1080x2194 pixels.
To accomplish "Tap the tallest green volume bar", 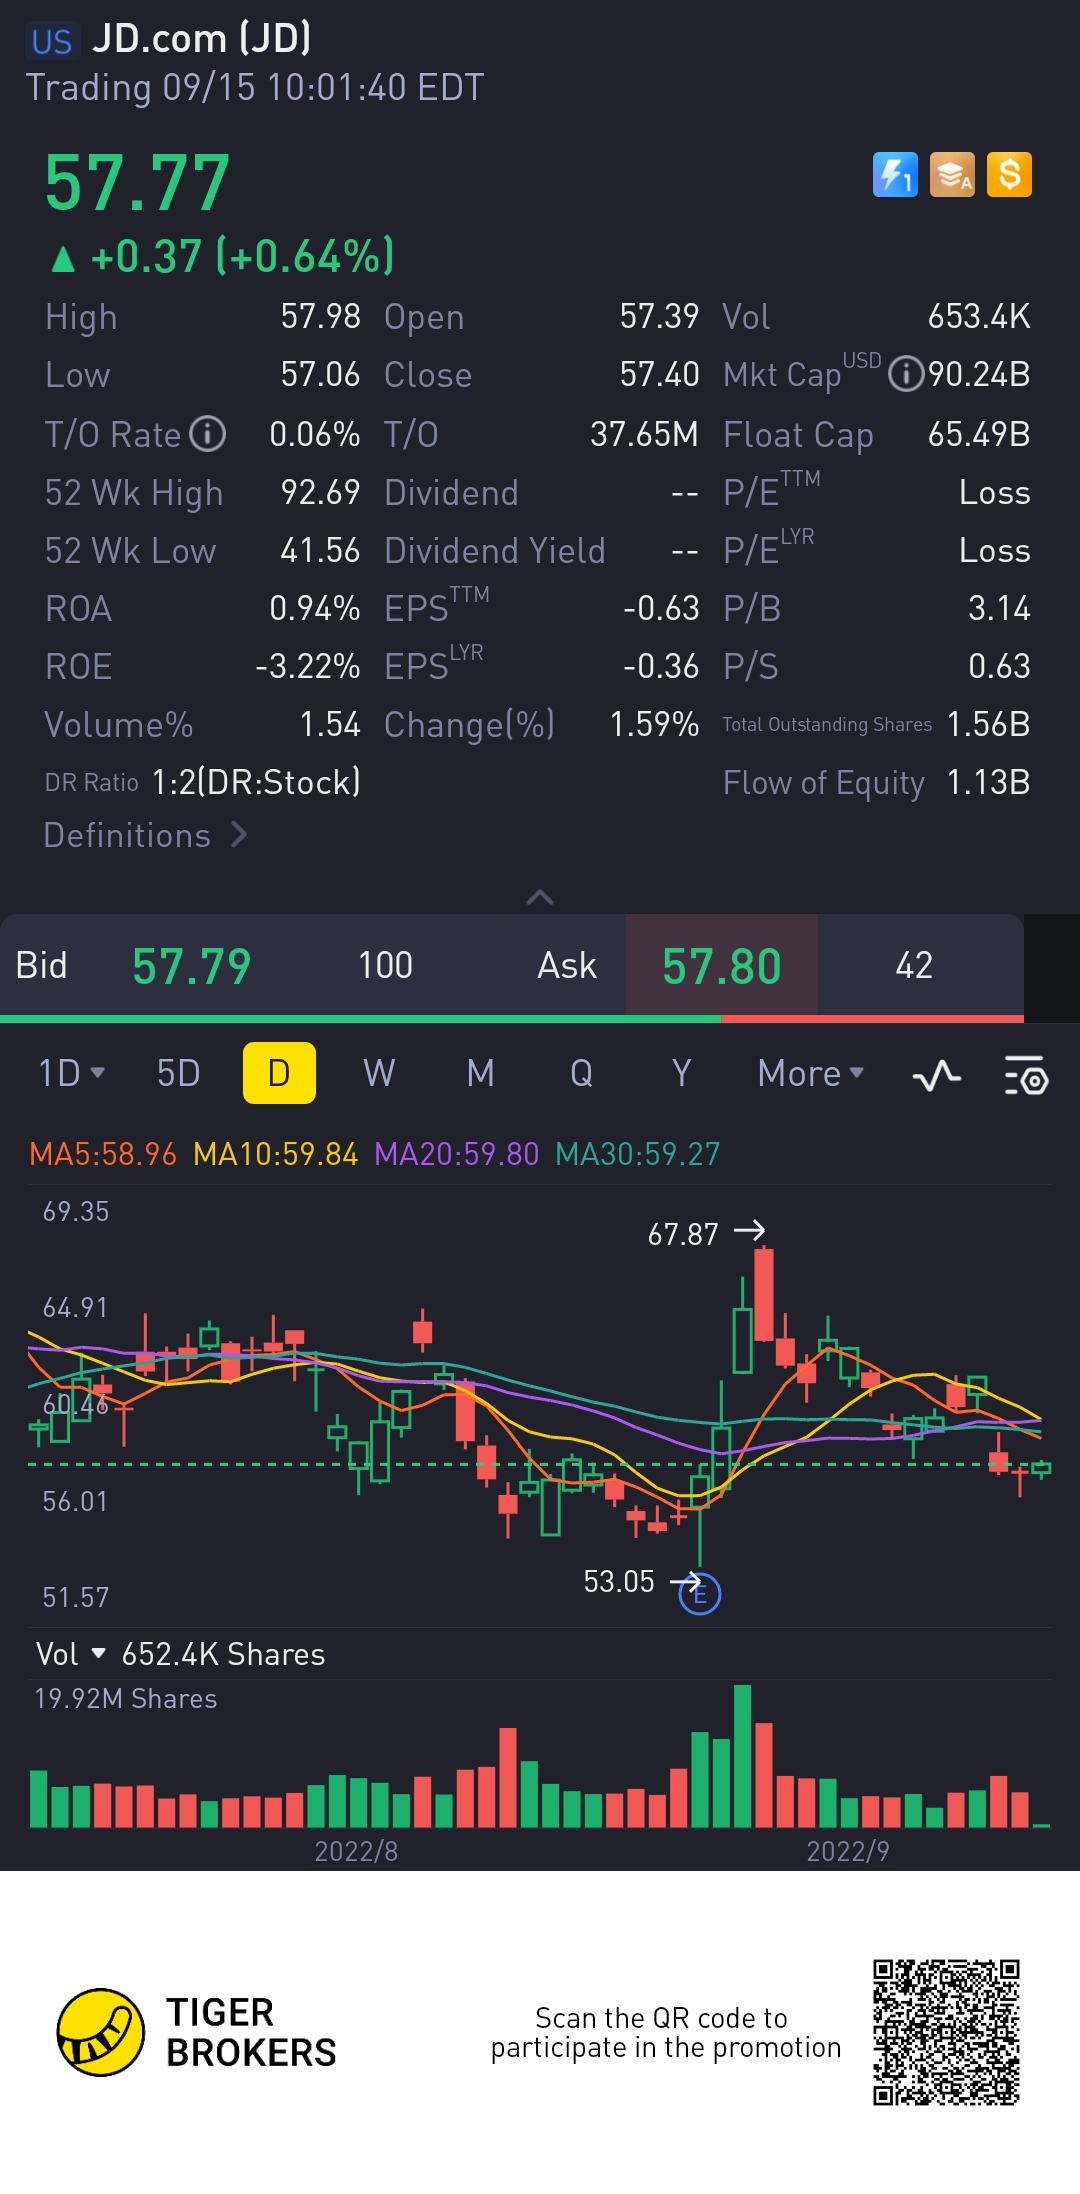I will coord(742,1756).
